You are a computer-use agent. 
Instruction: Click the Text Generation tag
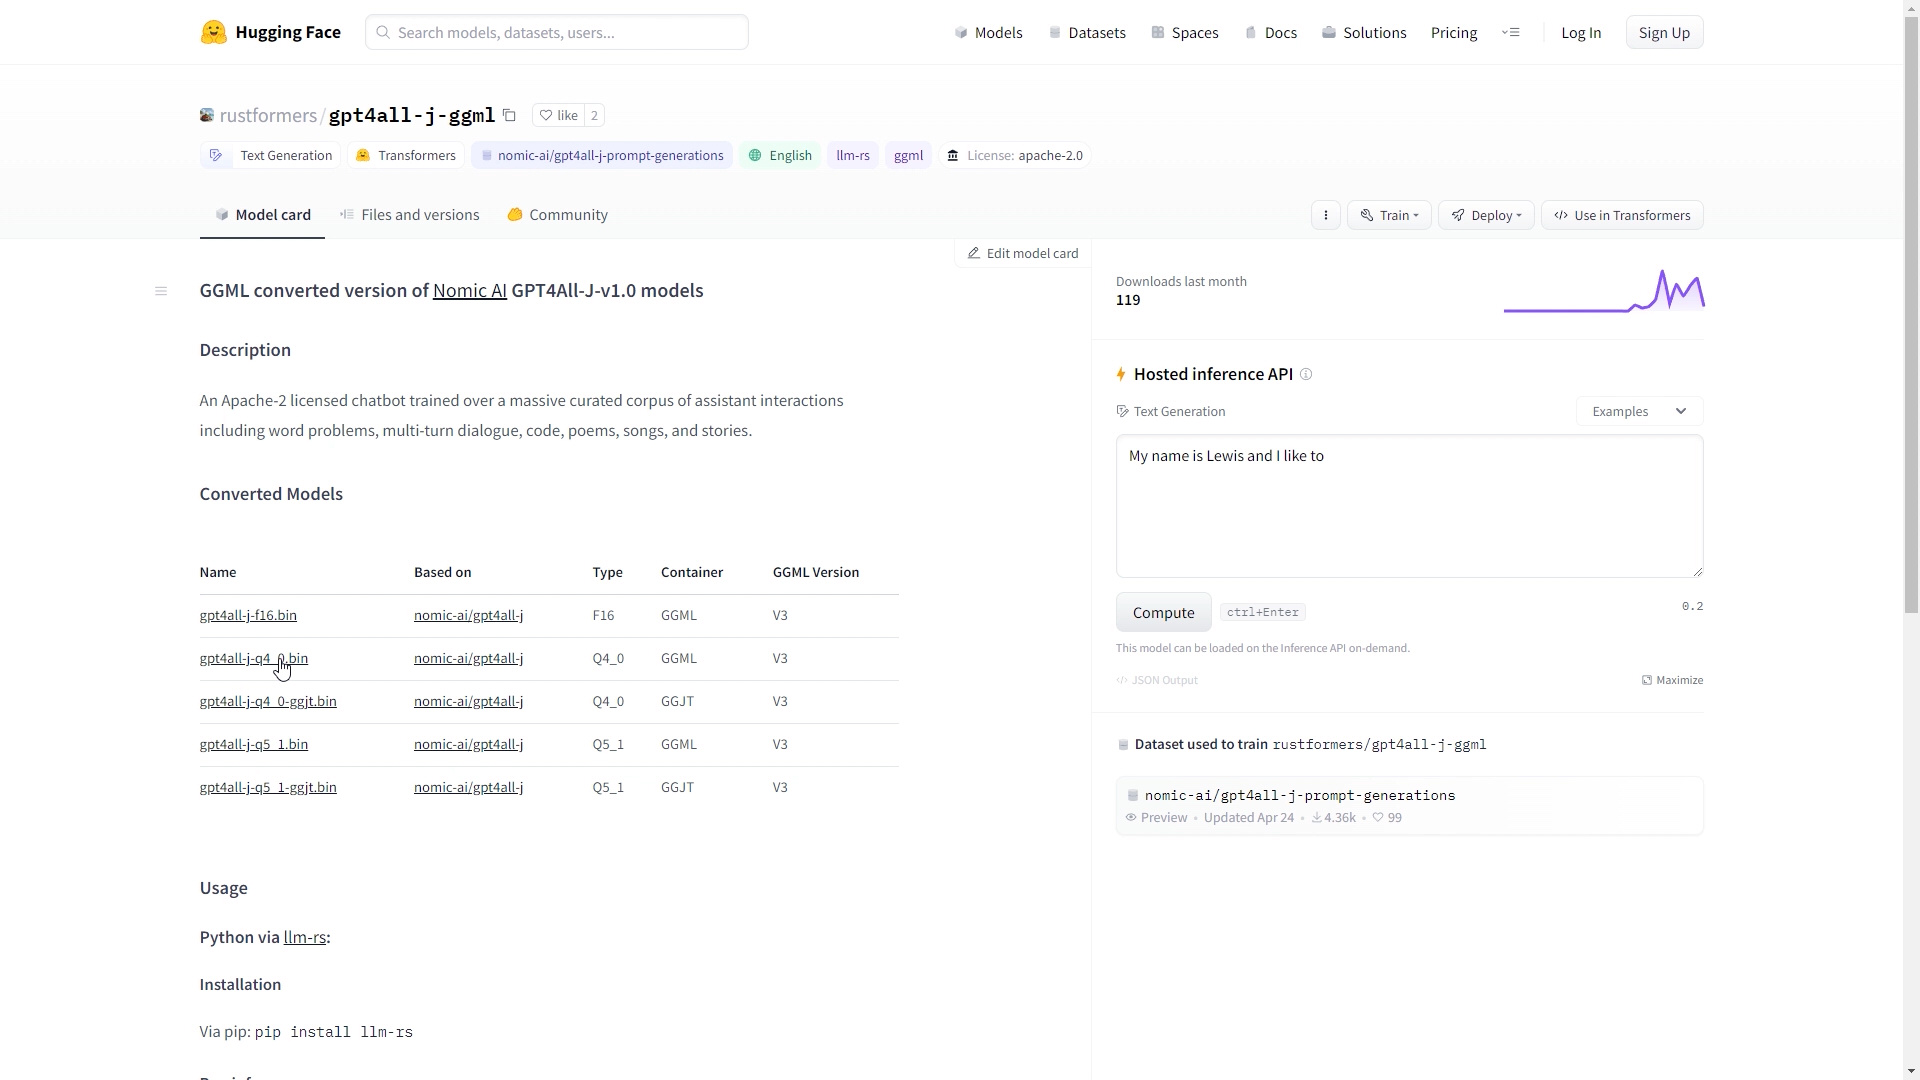tap(271, 156)
